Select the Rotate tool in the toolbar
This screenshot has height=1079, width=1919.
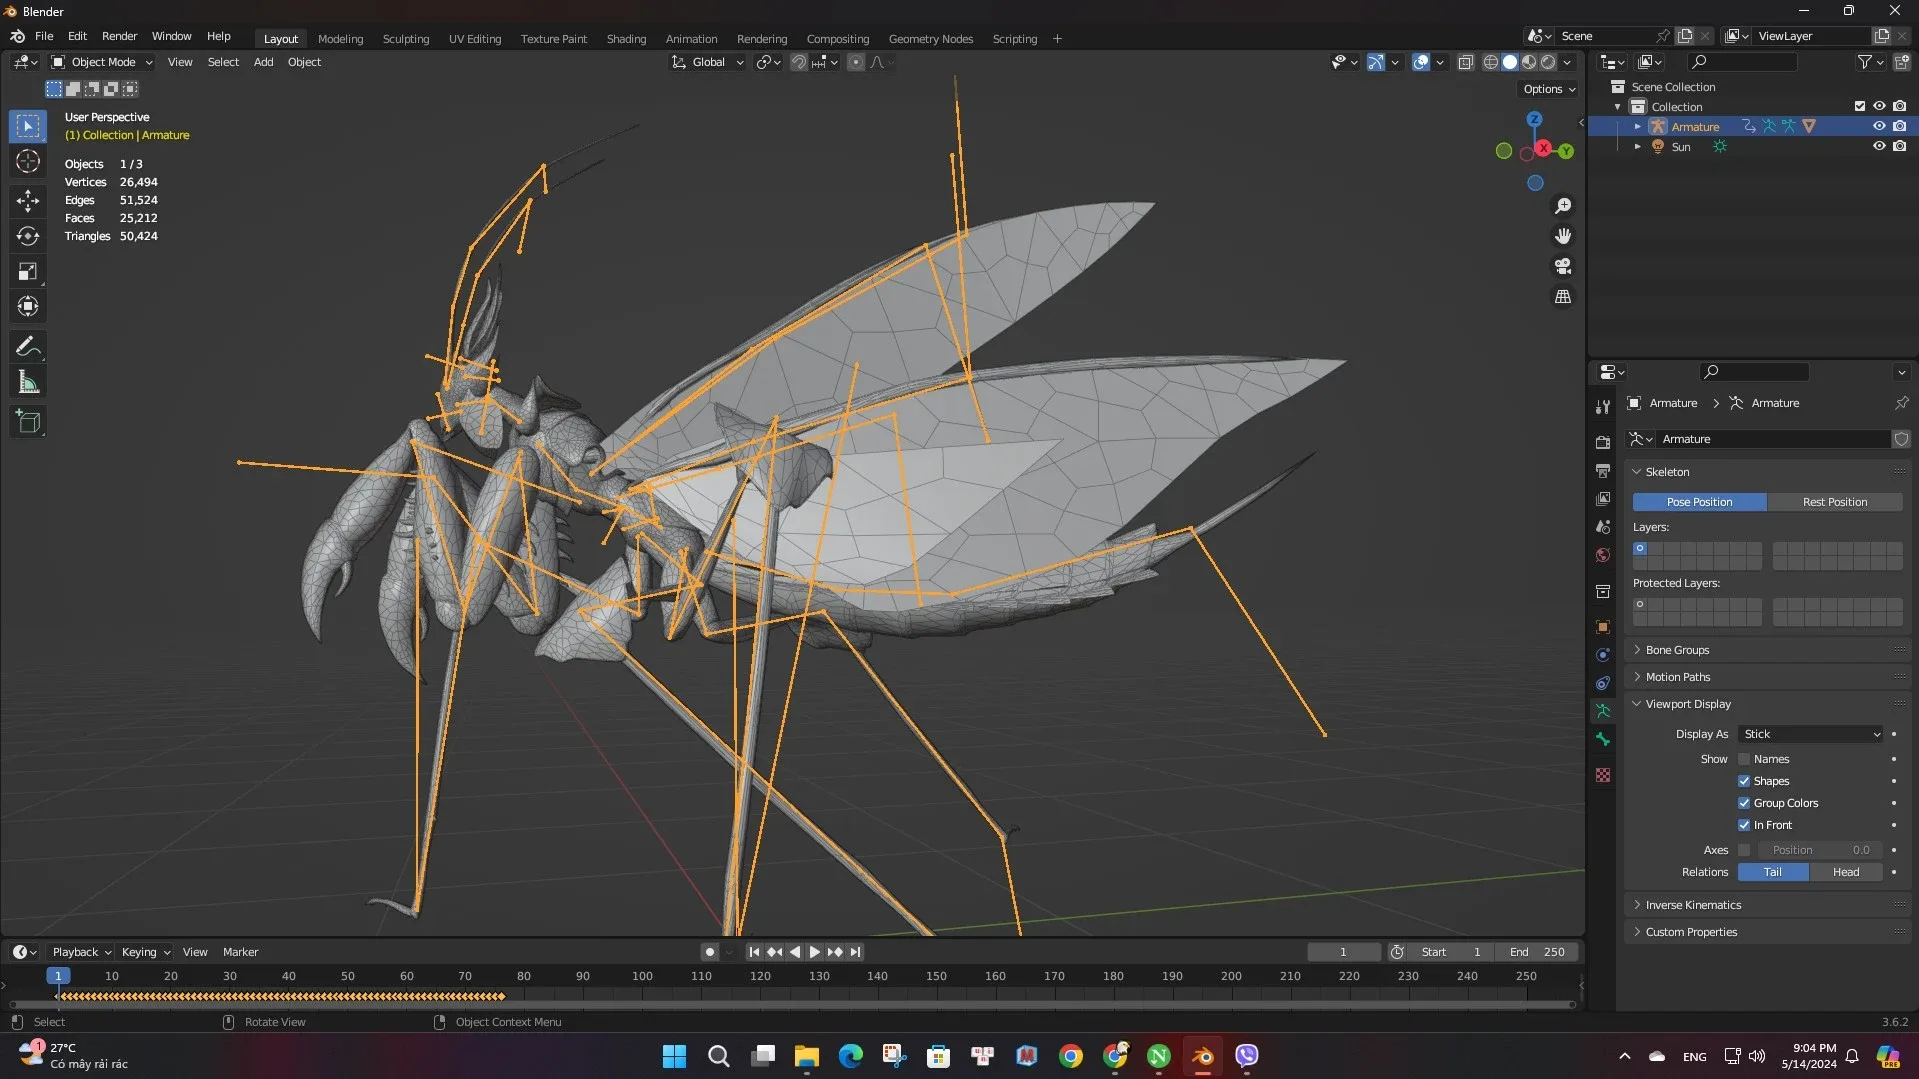pyautogui.click(x=27, y=236)
